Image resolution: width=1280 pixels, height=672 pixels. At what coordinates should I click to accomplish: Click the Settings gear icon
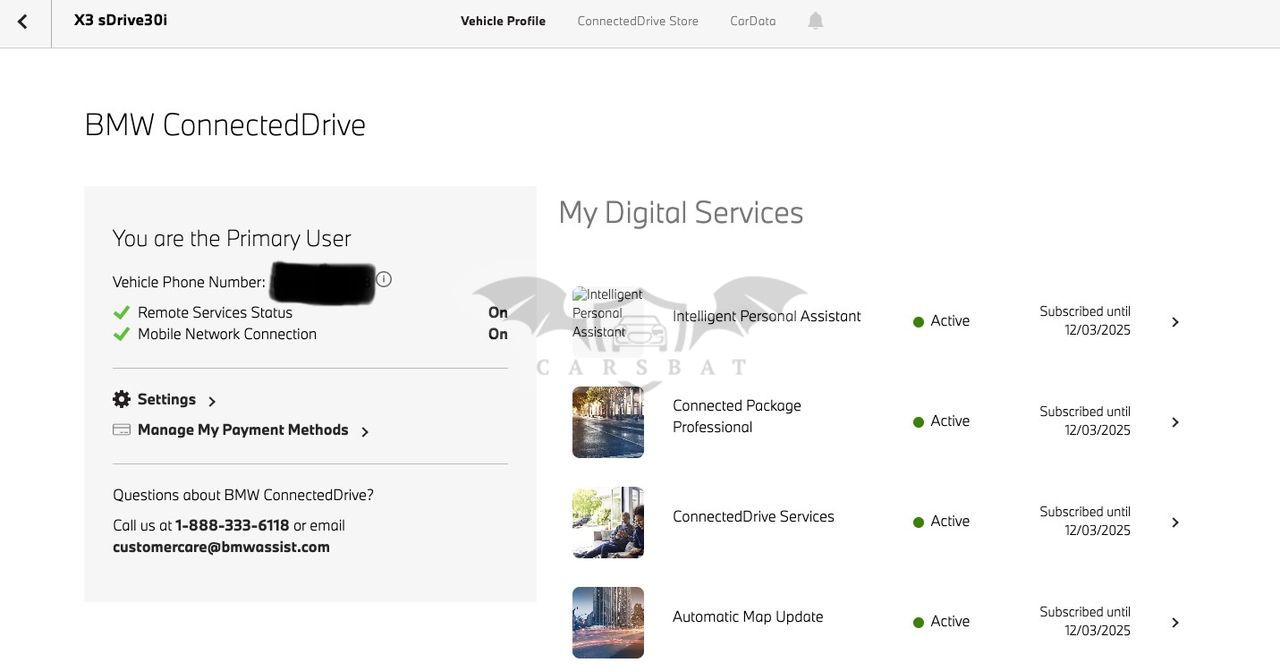pos(122,399)
